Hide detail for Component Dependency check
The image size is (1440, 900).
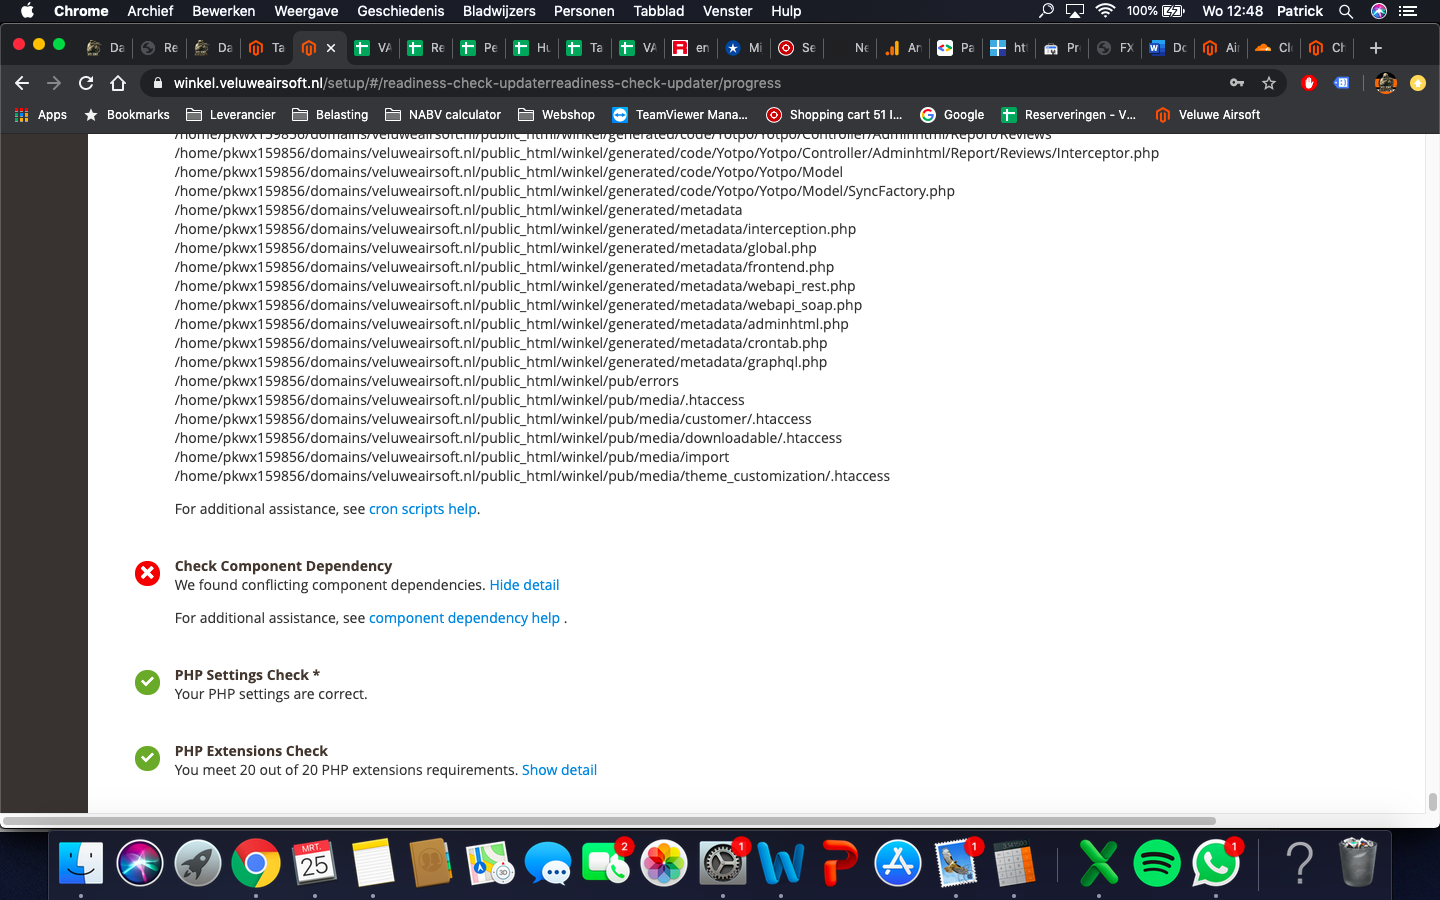click(524, 585)
